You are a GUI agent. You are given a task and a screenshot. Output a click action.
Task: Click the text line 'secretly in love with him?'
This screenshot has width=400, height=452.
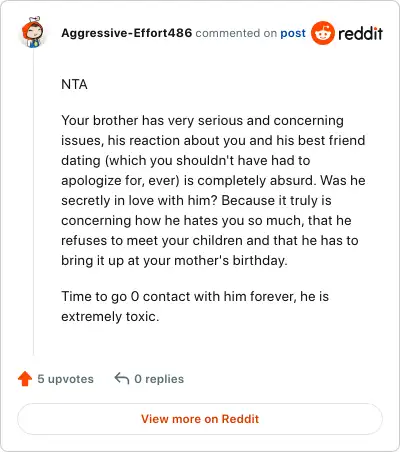click(139, 201)
